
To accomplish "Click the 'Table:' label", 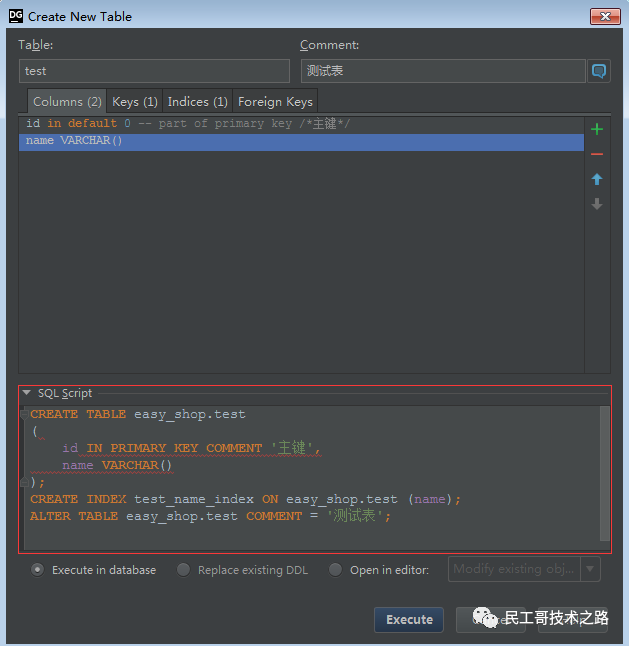I will click(35, 45).
